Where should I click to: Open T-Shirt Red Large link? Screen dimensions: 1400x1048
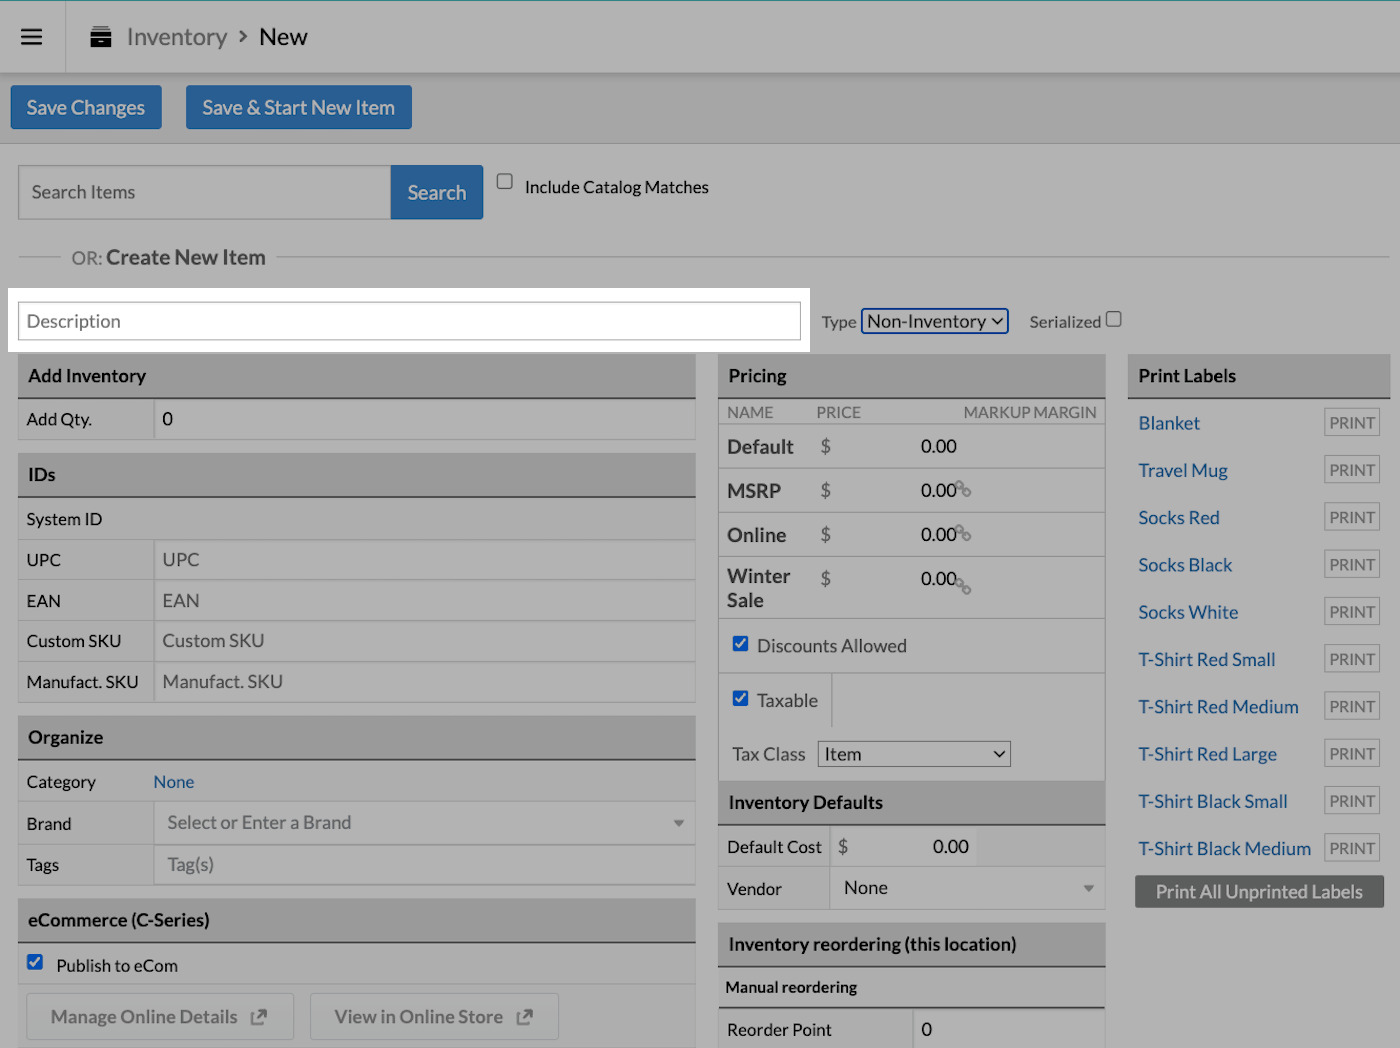coord(1207,754)
